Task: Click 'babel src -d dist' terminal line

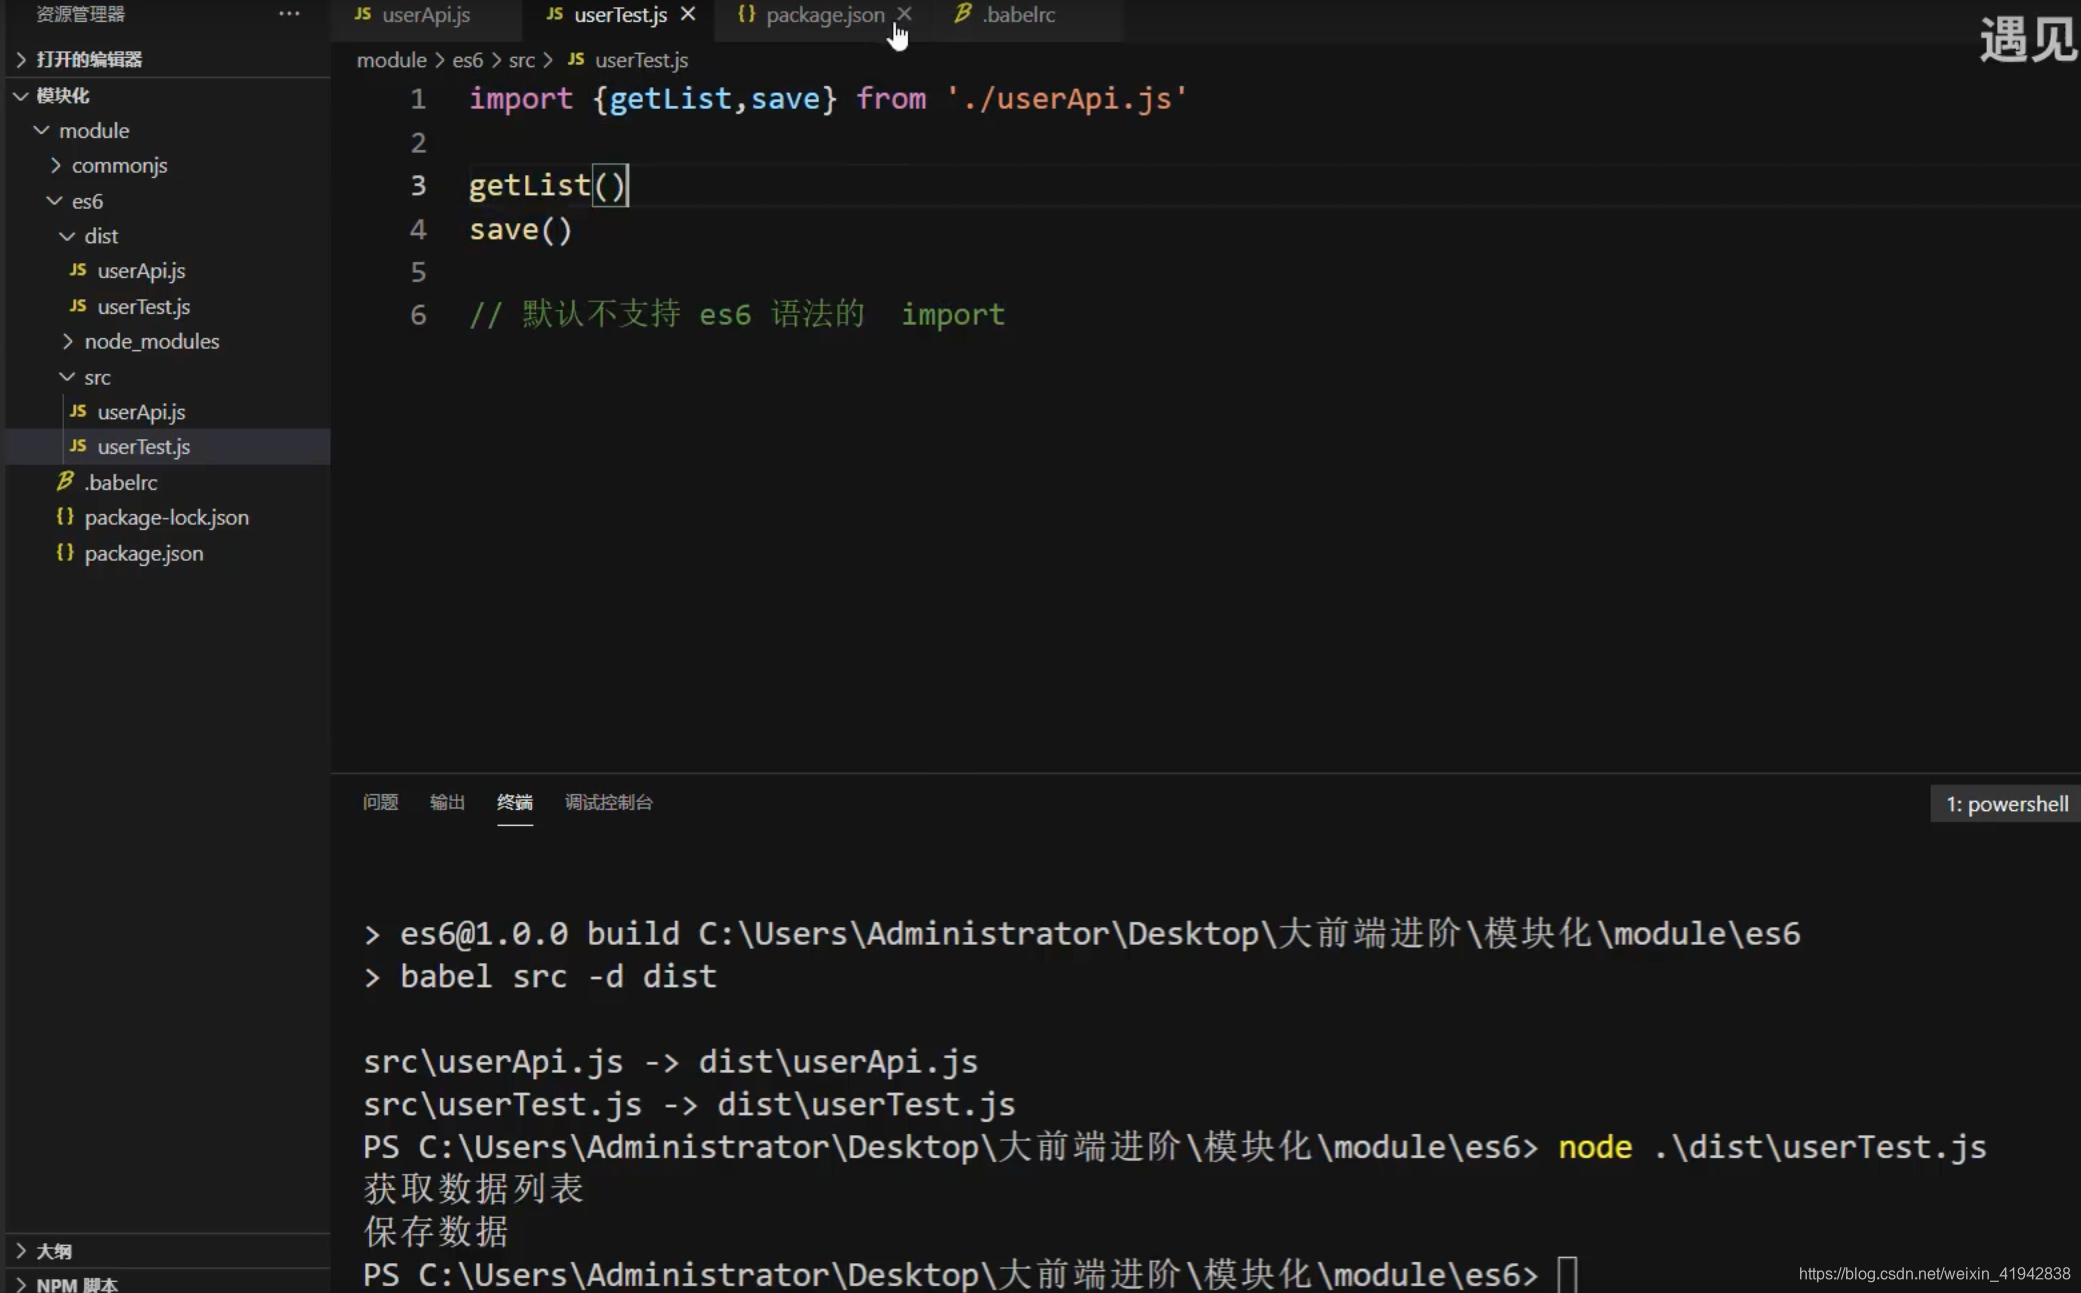Action: coord(558,976)
